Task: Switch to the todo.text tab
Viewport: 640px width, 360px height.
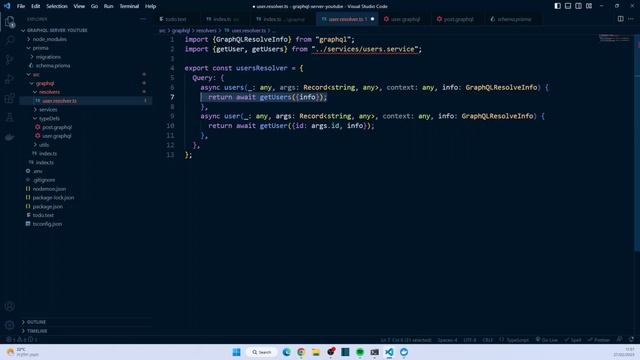Action: point(176,19)
